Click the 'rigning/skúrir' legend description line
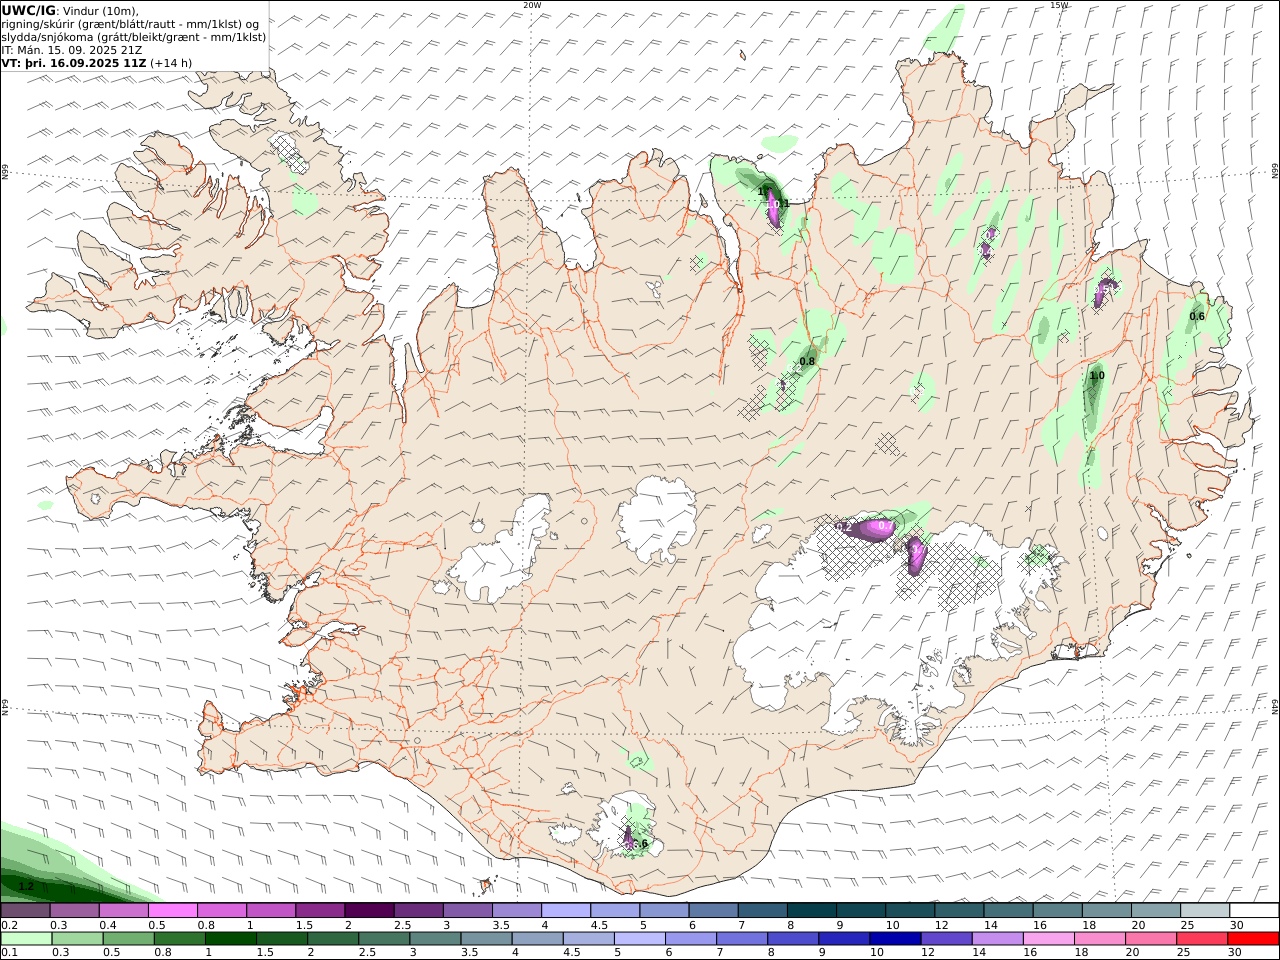This screenshot has height=960, width=1280. tap(130, 24)
